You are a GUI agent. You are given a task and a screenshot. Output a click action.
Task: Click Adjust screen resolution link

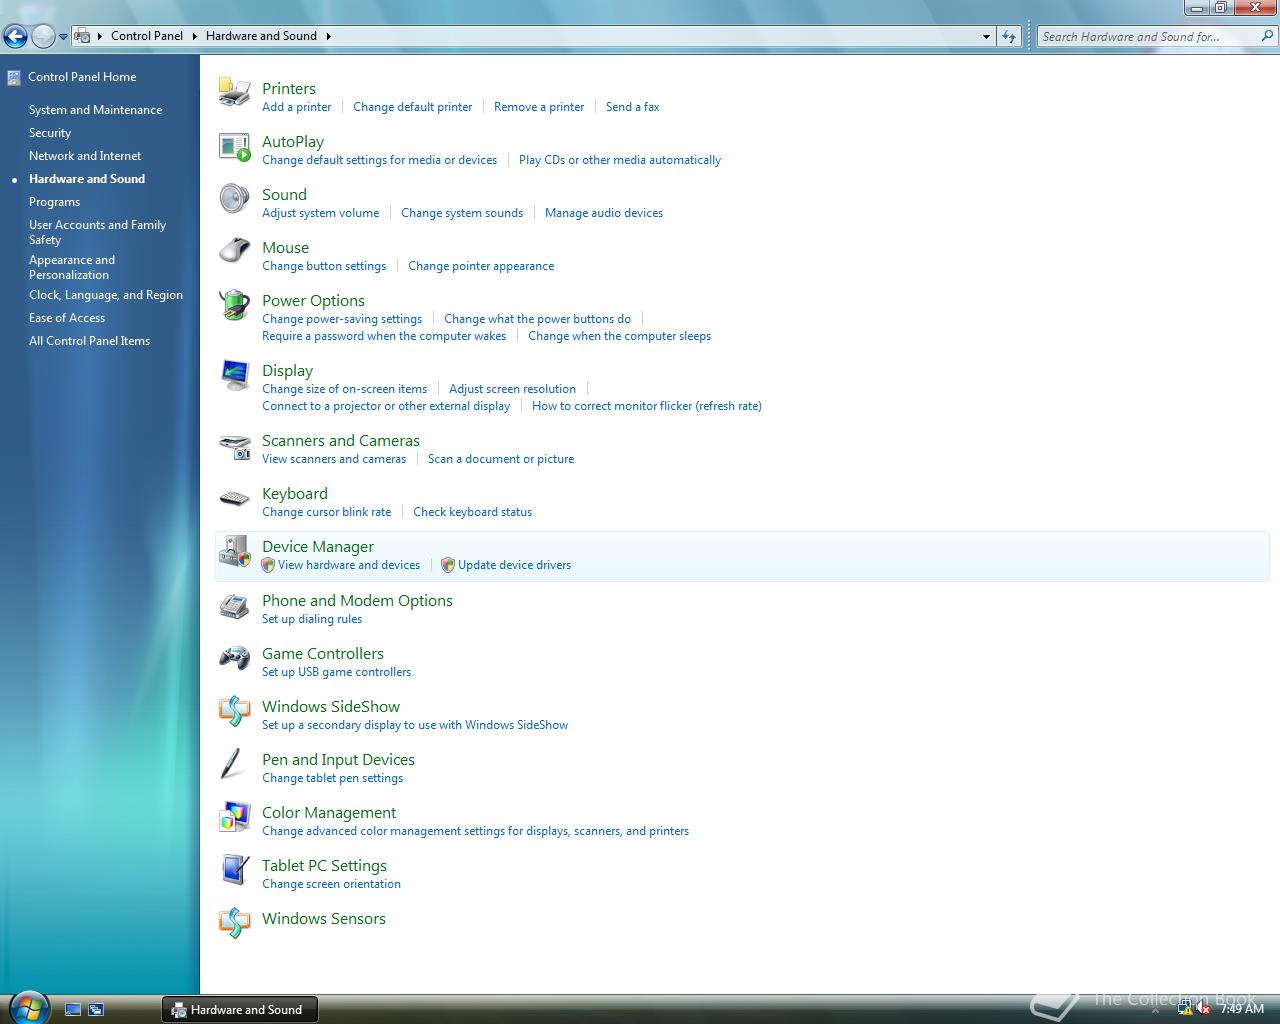click(512, 389)
